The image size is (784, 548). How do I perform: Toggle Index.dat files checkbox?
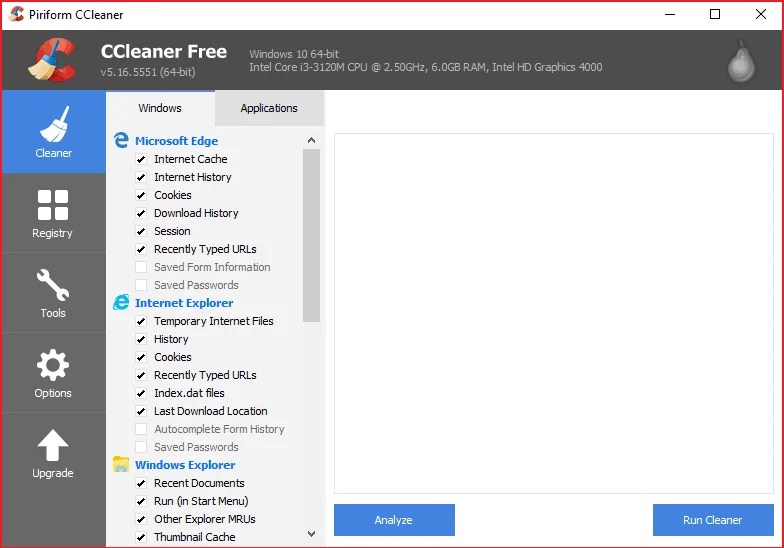click(141, 393)
